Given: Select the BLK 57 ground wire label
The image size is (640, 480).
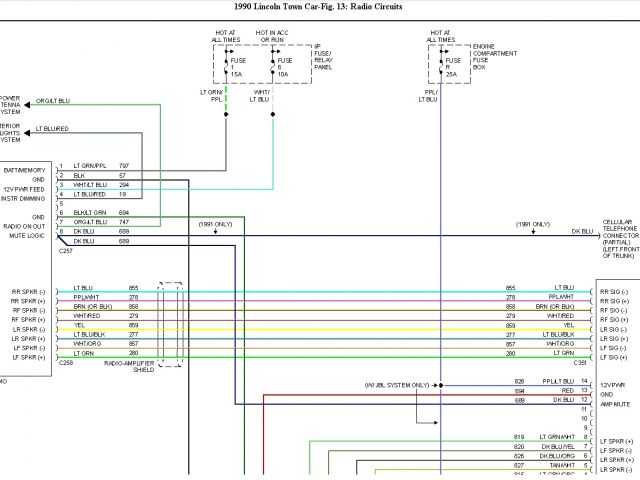Looking at the screenshot, I should [100, 175].
